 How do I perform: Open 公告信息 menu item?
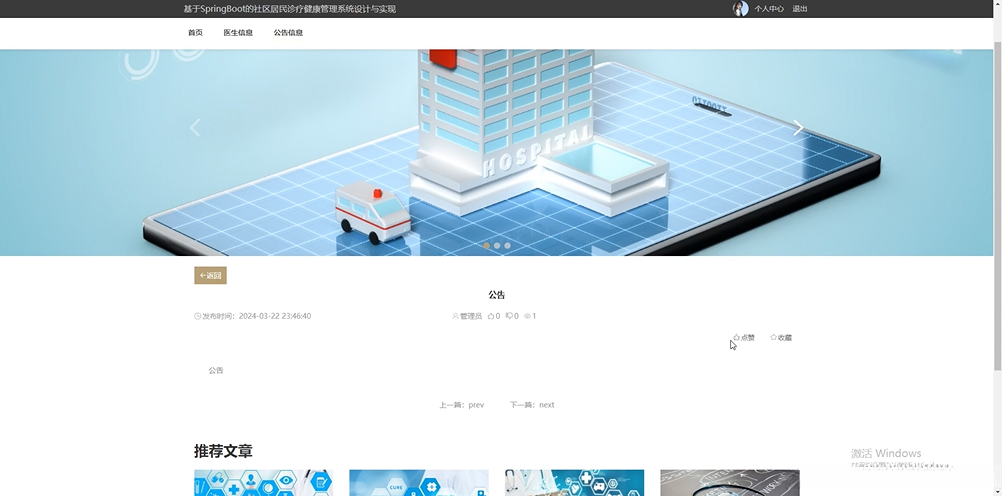pyautogui.click(x=288, y=33)
